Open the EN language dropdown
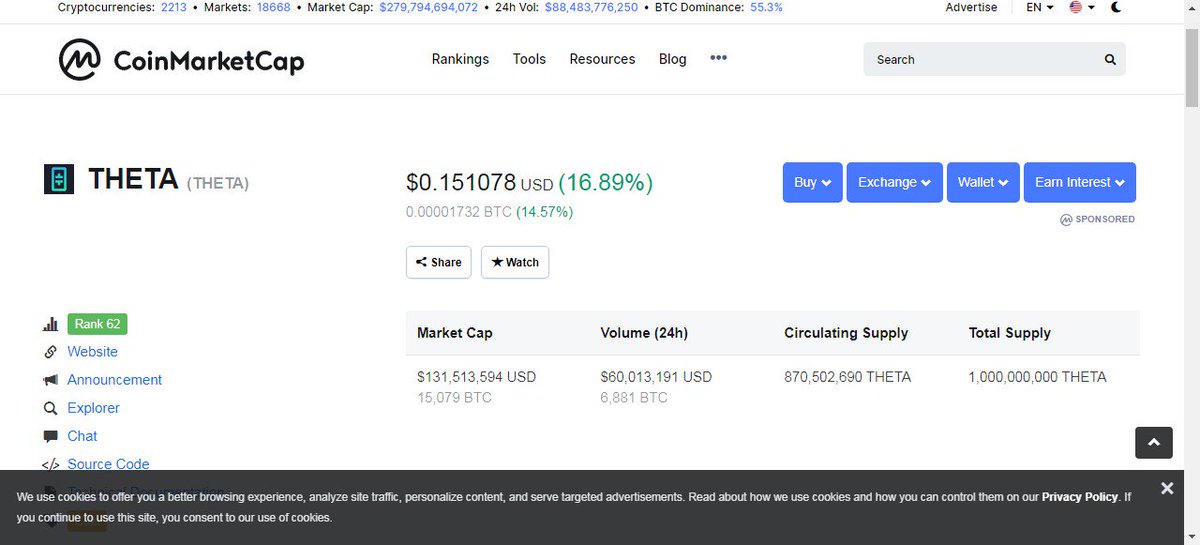This screenshot has height=545, width=1200. [x=1040, y=7]
